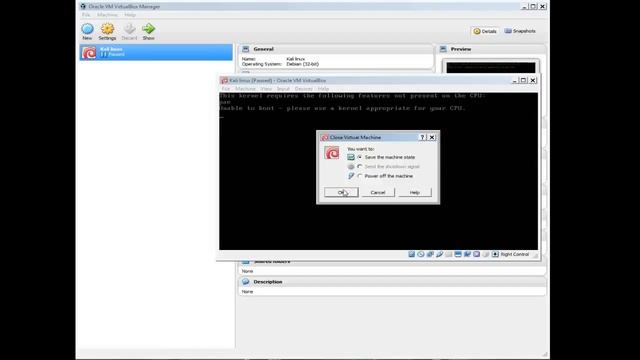640x360 pixels.
Task: Click the Right Control host key label
Action: [515, 254]
